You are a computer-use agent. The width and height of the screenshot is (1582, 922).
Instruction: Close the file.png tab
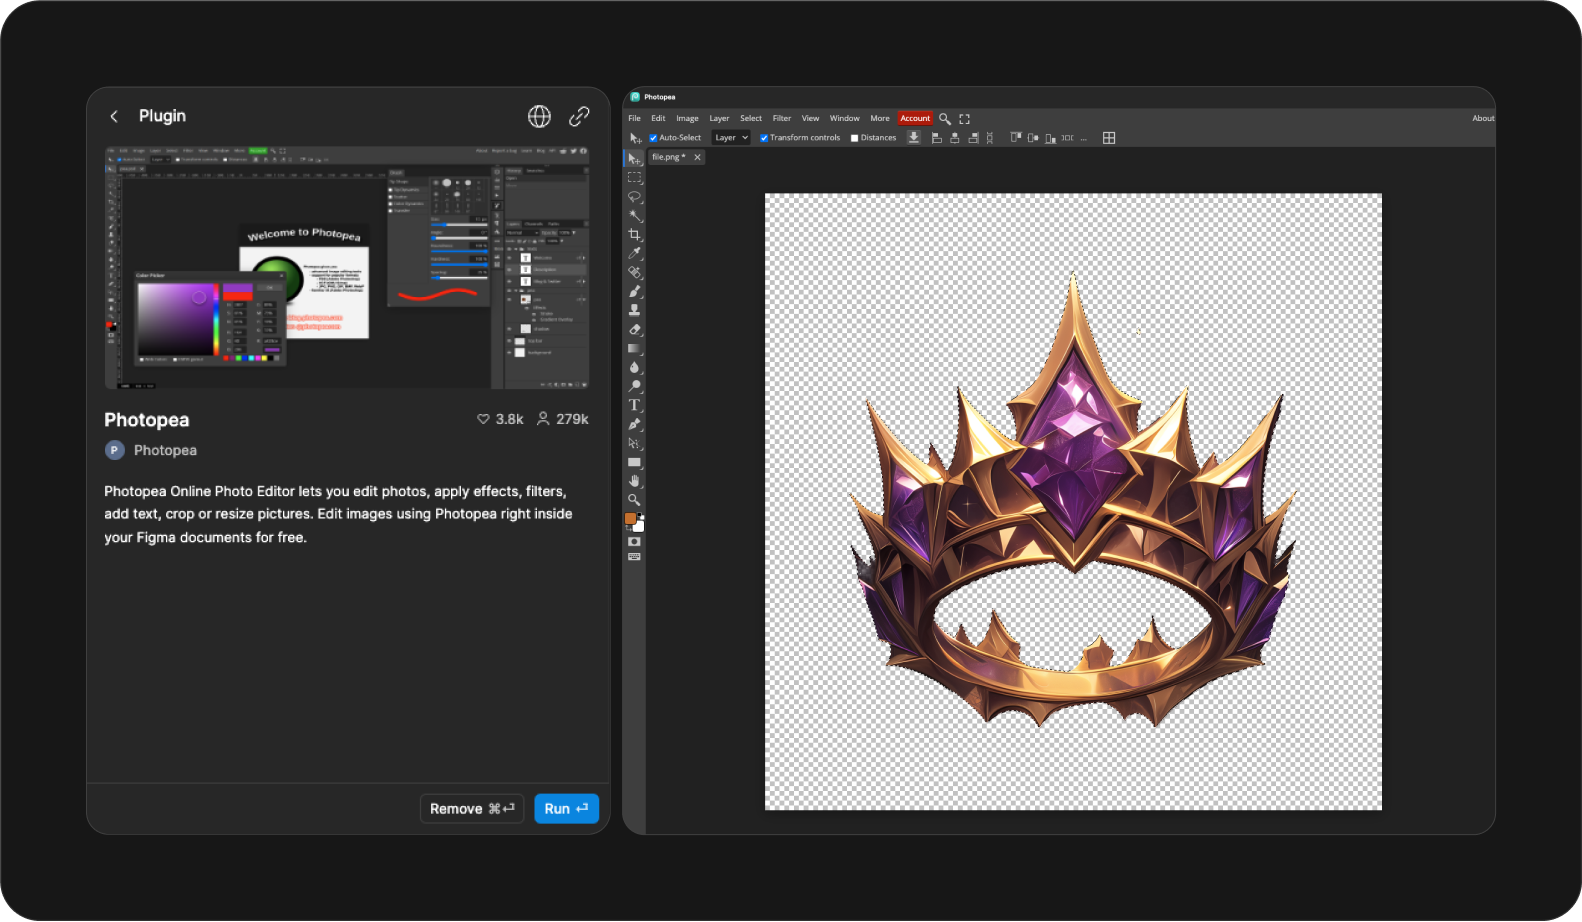698,157
